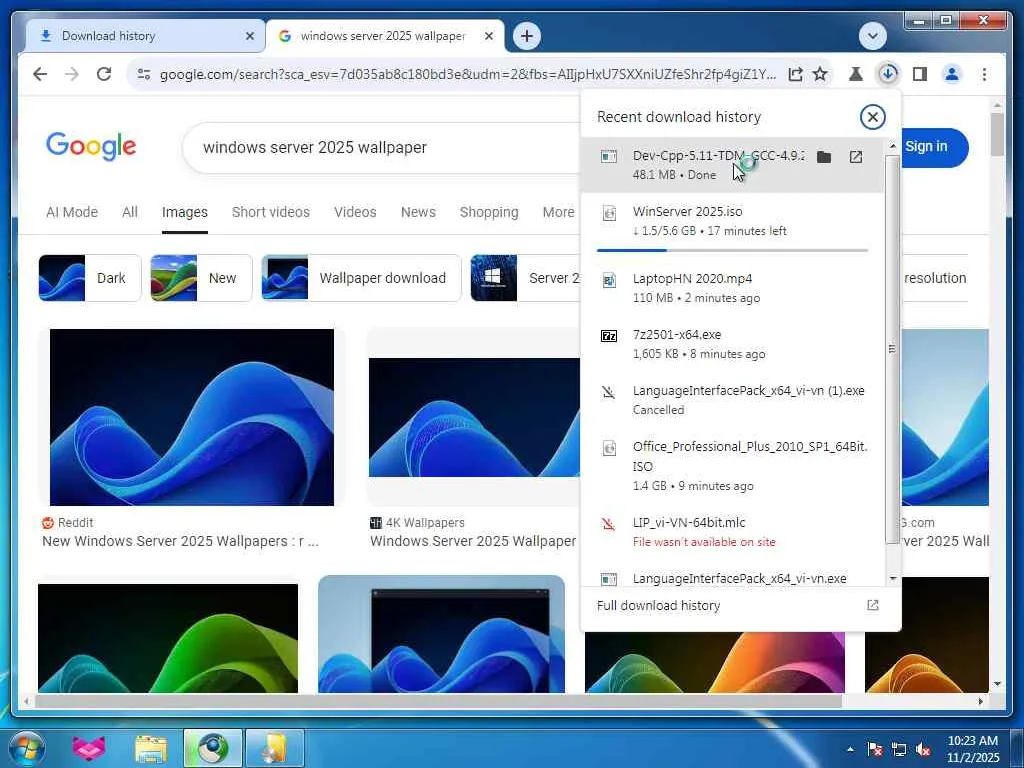Image resolution: width=1024 pixels, height=768 pixels.
Task: Open tab search dropdown arrow
Action: coord(872,36)
